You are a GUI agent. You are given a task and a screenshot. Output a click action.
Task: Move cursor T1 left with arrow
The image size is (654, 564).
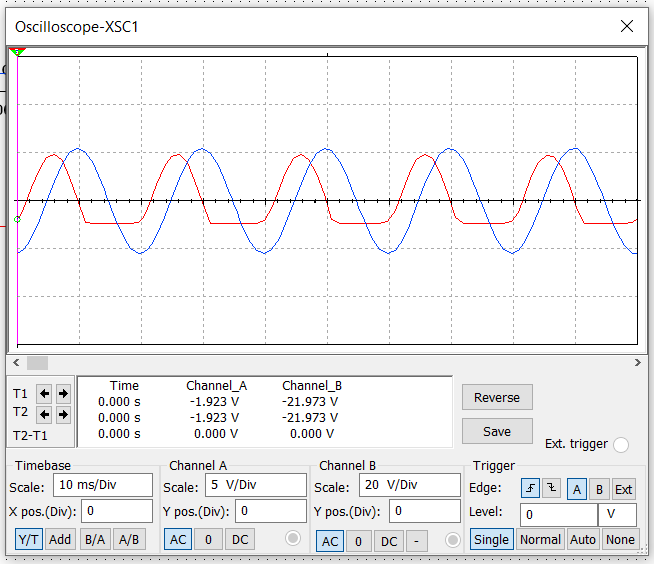45,393
